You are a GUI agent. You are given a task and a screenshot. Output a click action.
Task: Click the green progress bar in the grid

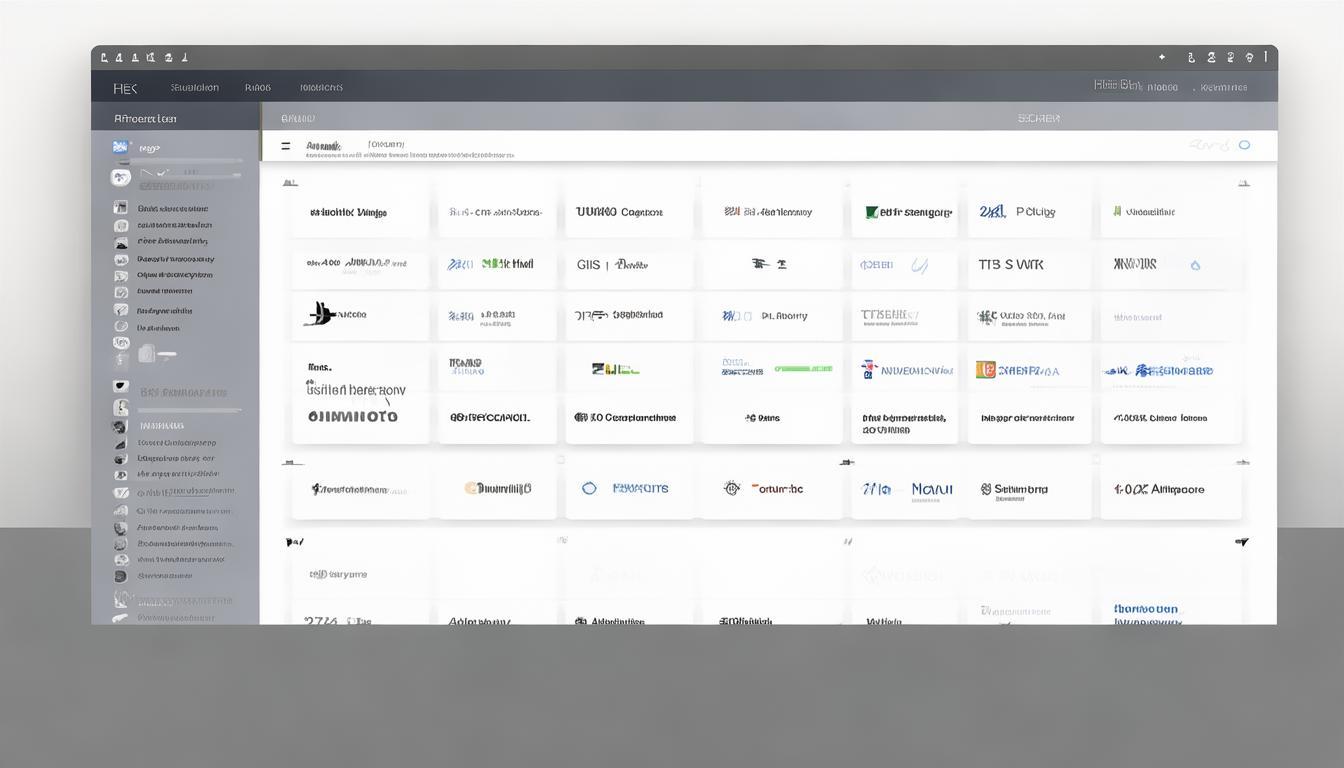point(802,369)
